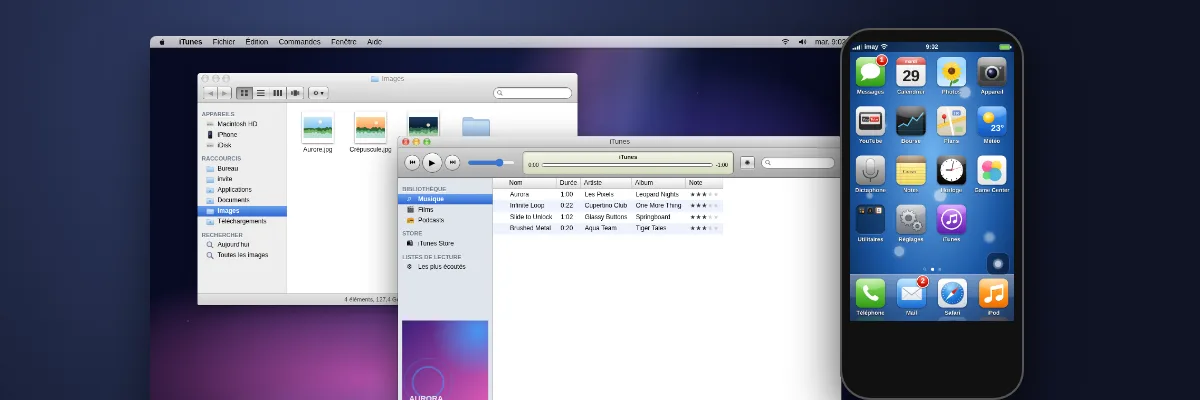Open the Météo weather app
Image resolution: width=1200 pixels, height=400 pixels.
991,121
